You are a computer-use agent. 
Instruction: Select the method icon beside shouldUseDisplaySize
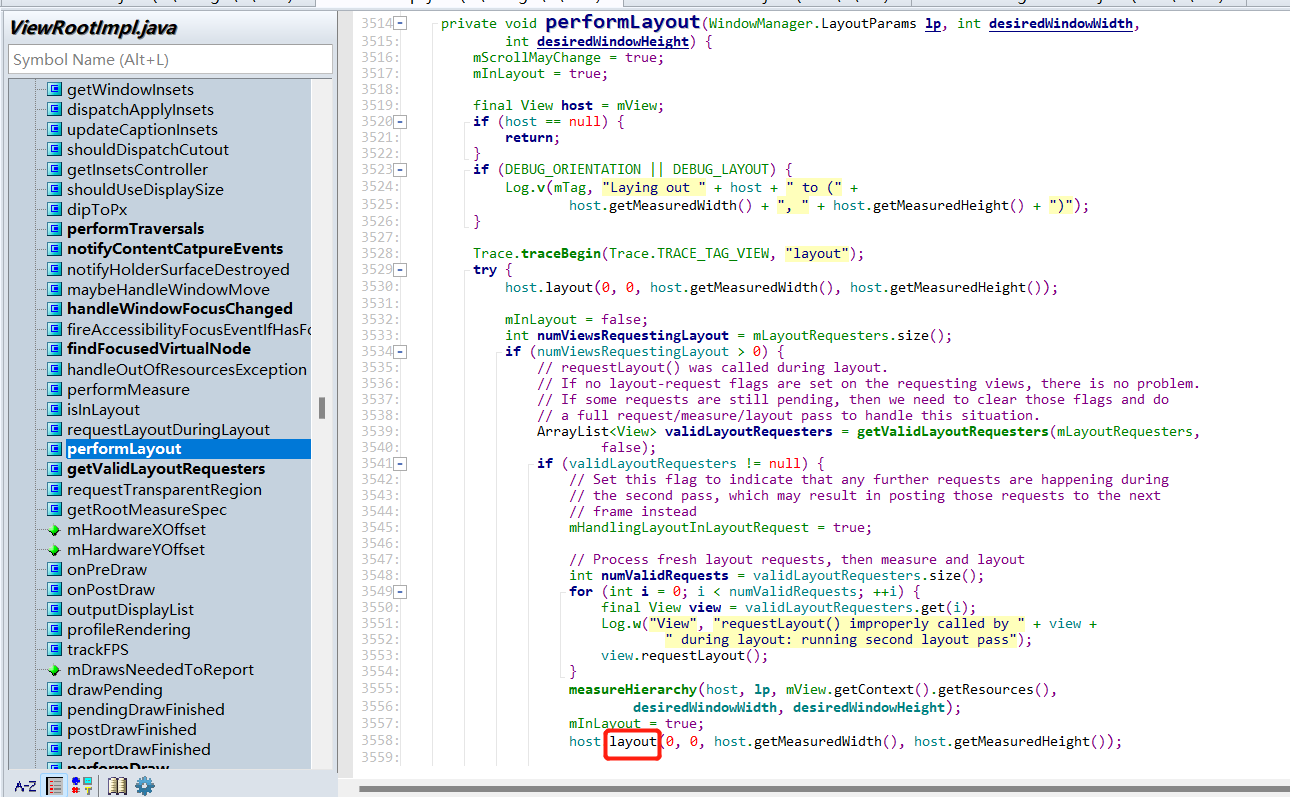[54, 190]
